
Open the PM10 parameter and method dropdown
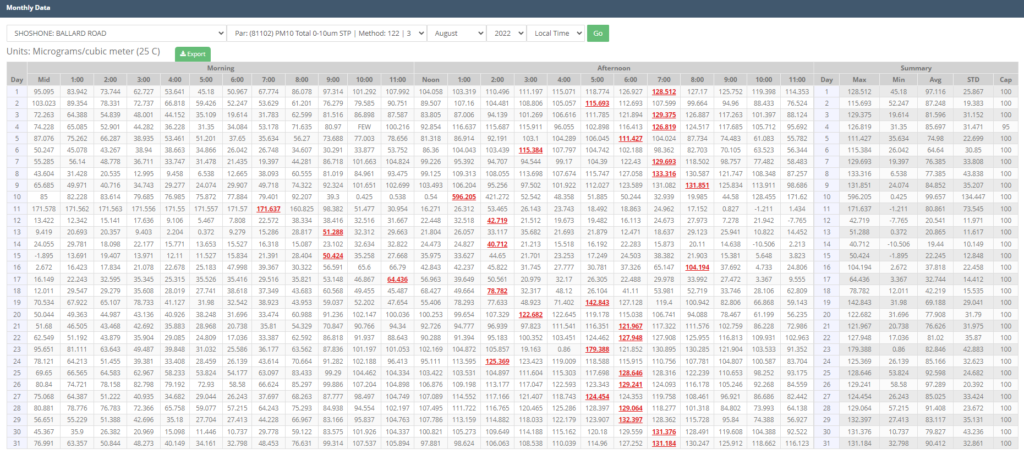(x=327, y=33)
